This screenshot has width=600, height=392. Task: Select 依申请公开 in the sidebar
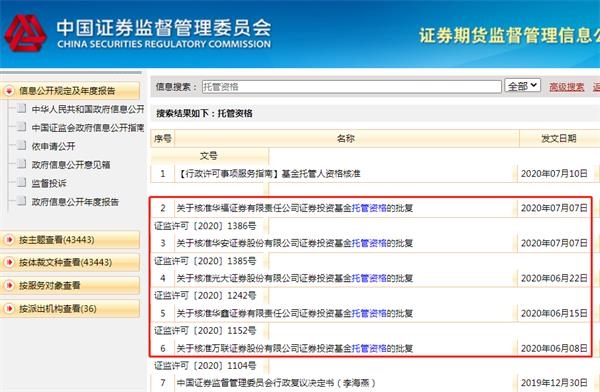[x=54, y=146]
